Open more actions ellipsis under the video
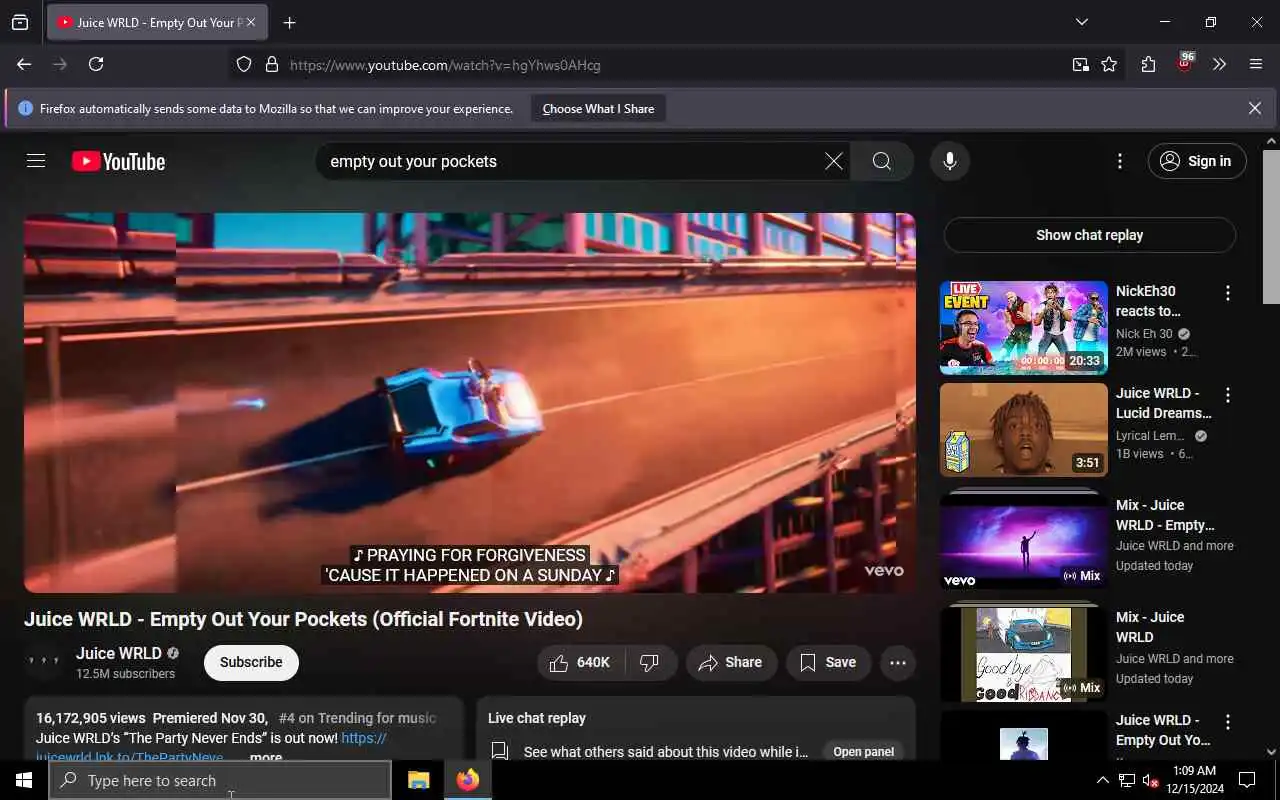Image resolution: width=1280 pixels, height=800 pixels. (x=898, y=662)
